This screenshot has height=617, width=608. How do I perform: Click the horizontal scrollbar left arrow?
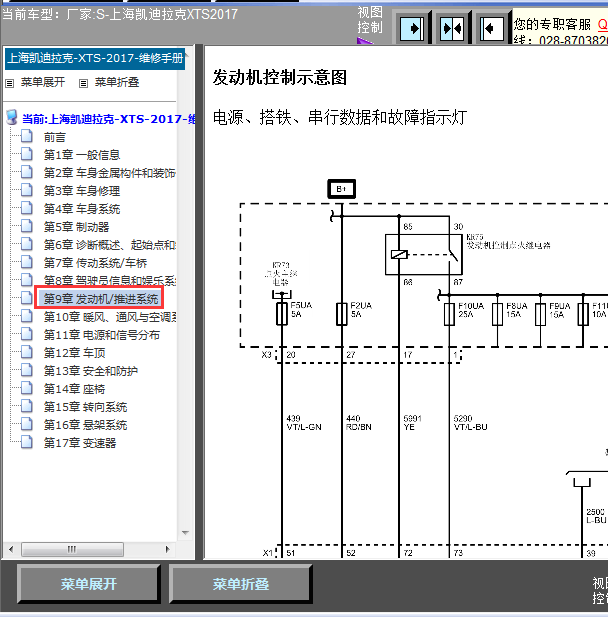click(x=11, y=549)
